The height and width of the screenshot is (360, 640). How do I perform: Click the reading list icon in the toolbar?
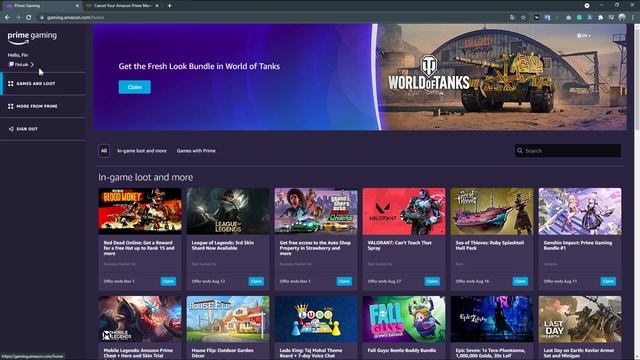pyautogui.click(x=611, y=18)
